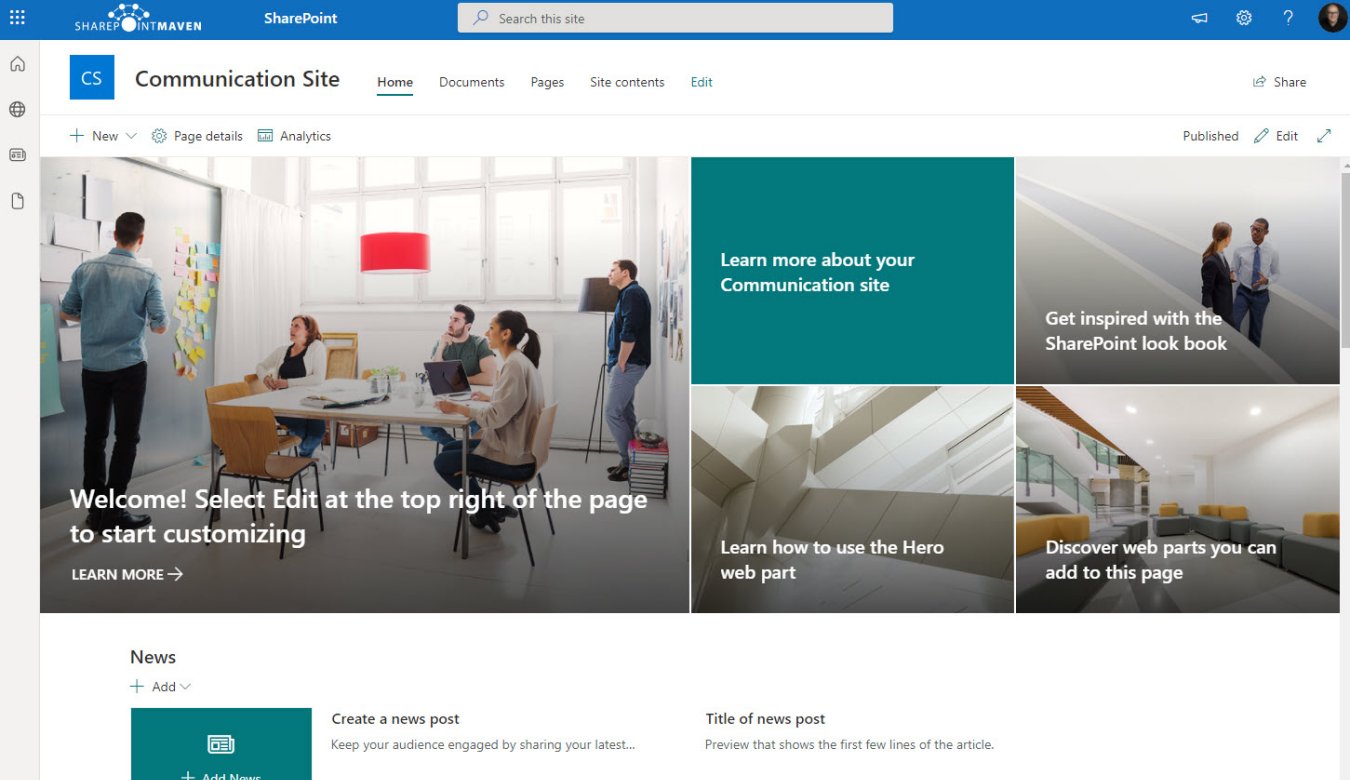
Task: Click the Title of news post heading
Action: point(765,719)
